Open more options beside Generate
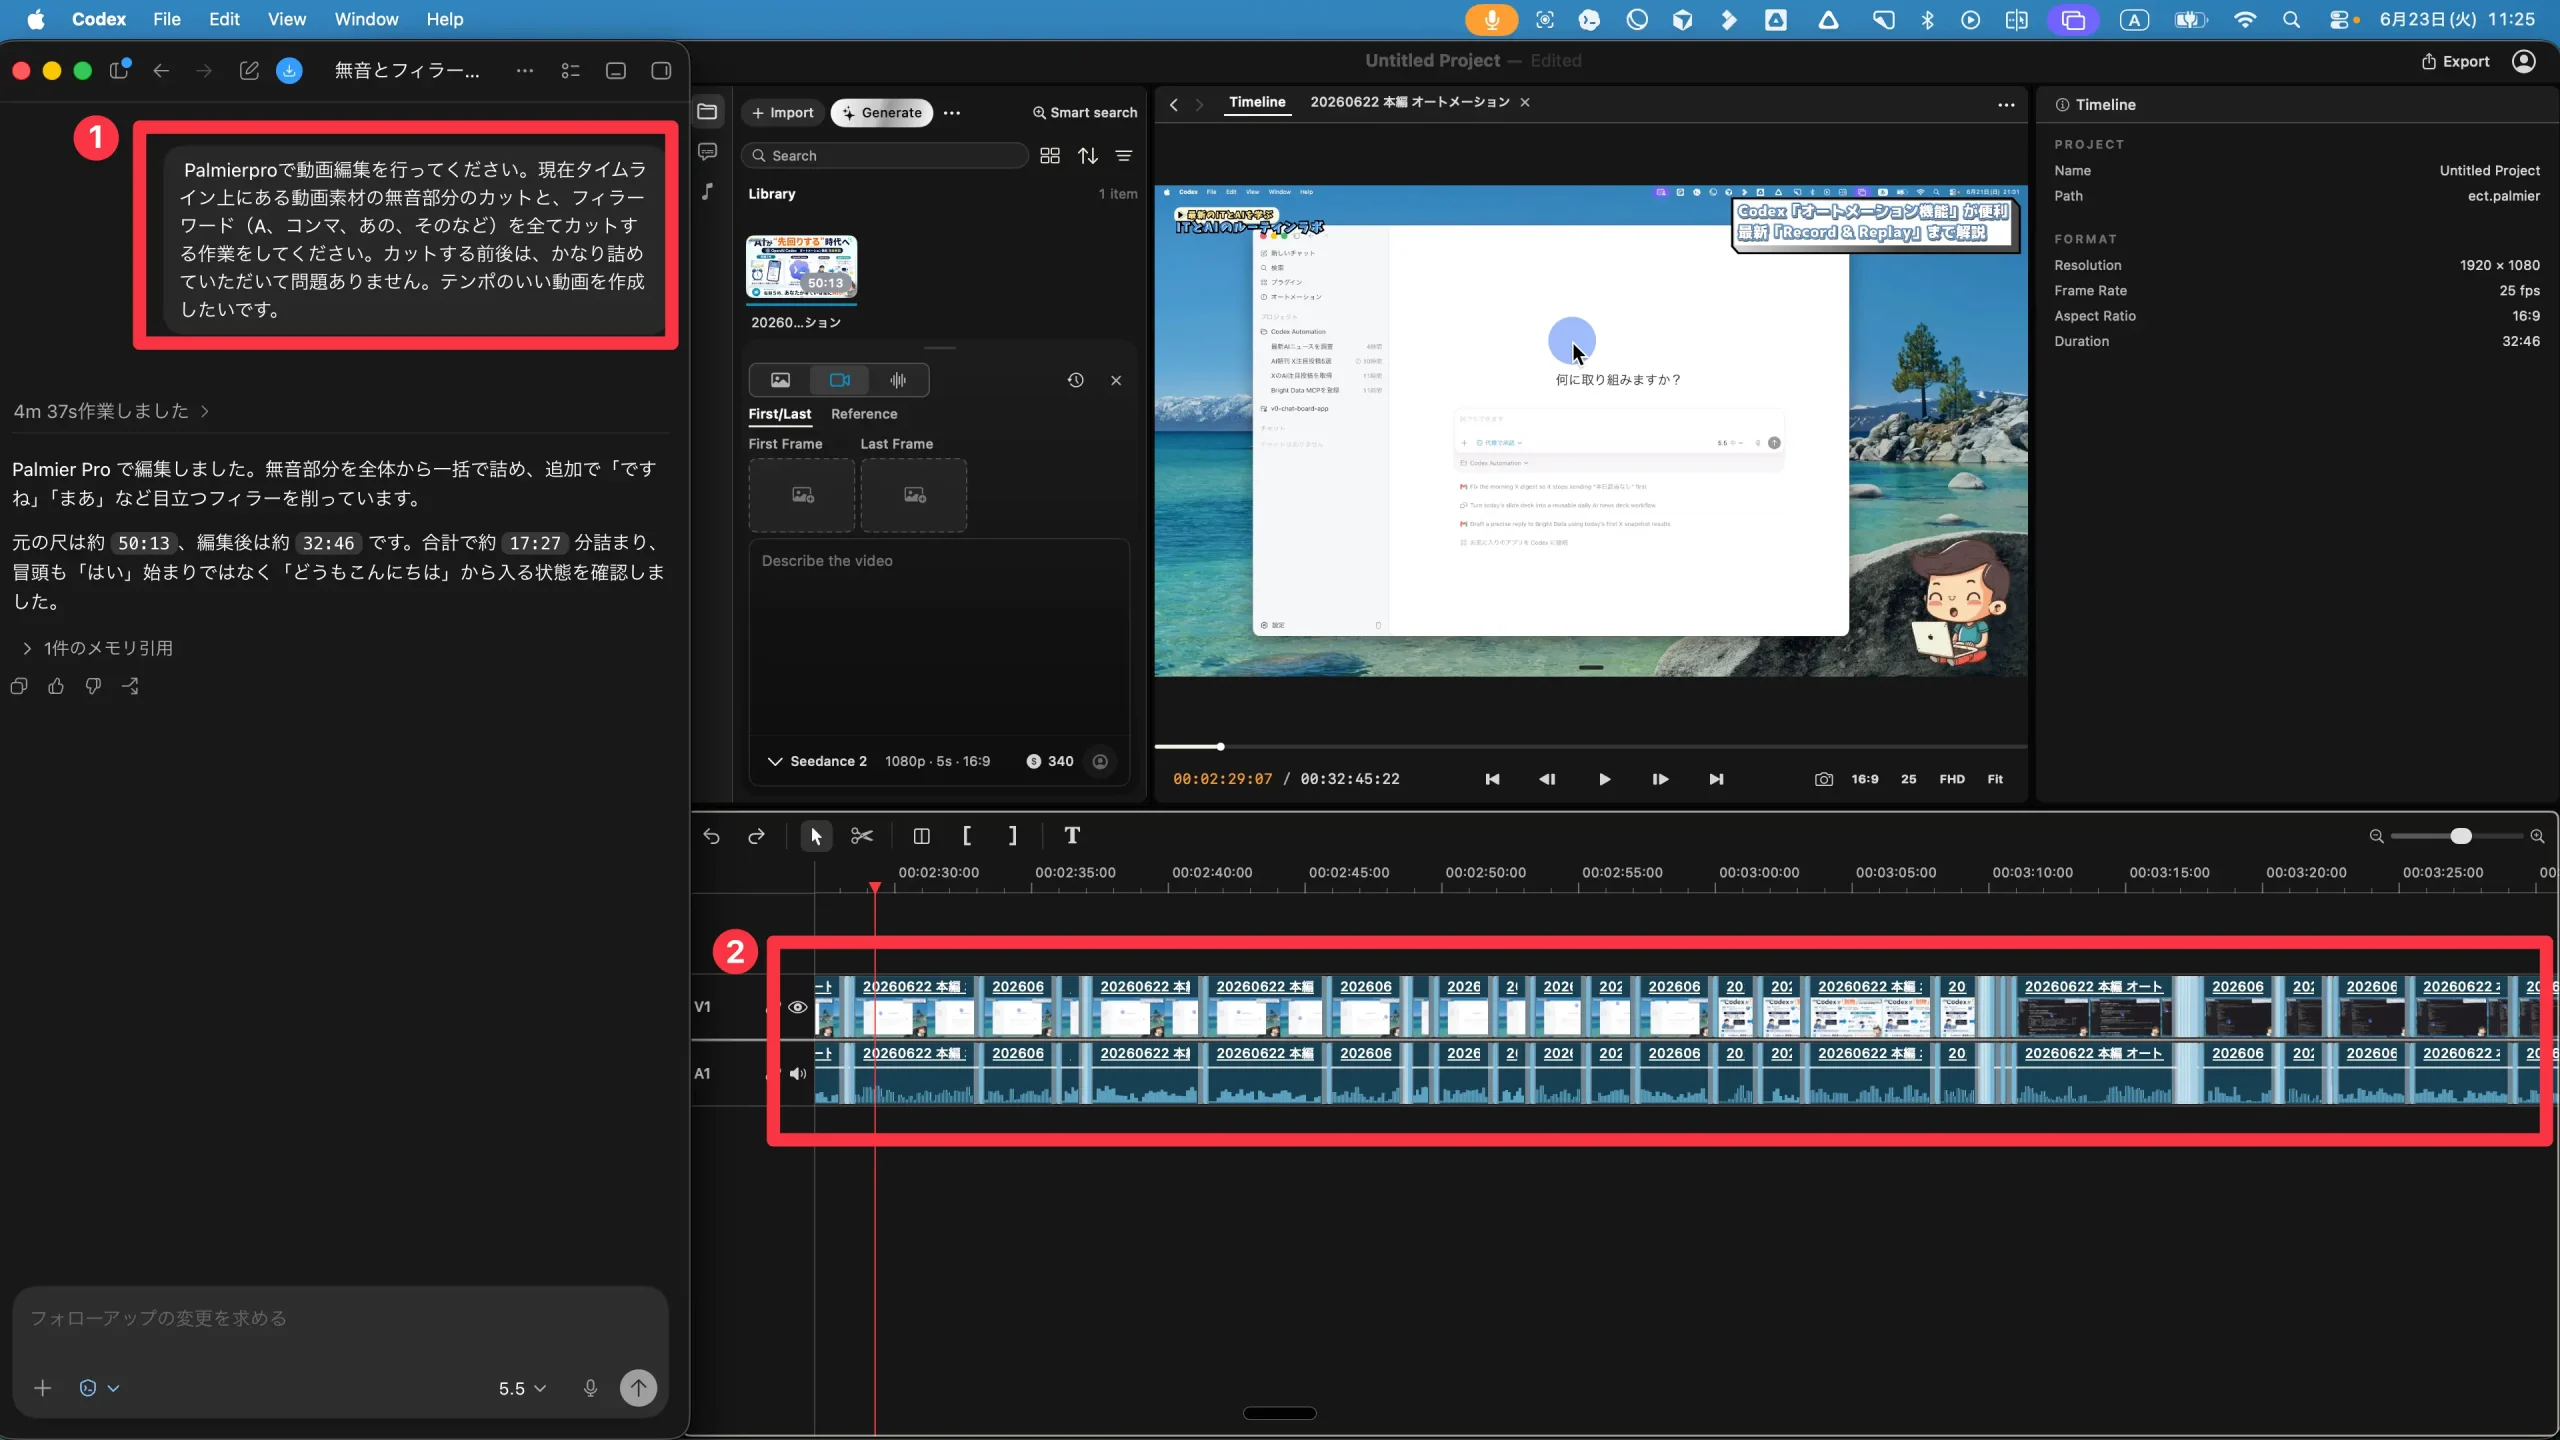 pyautogui.click(x=952, y=113)
